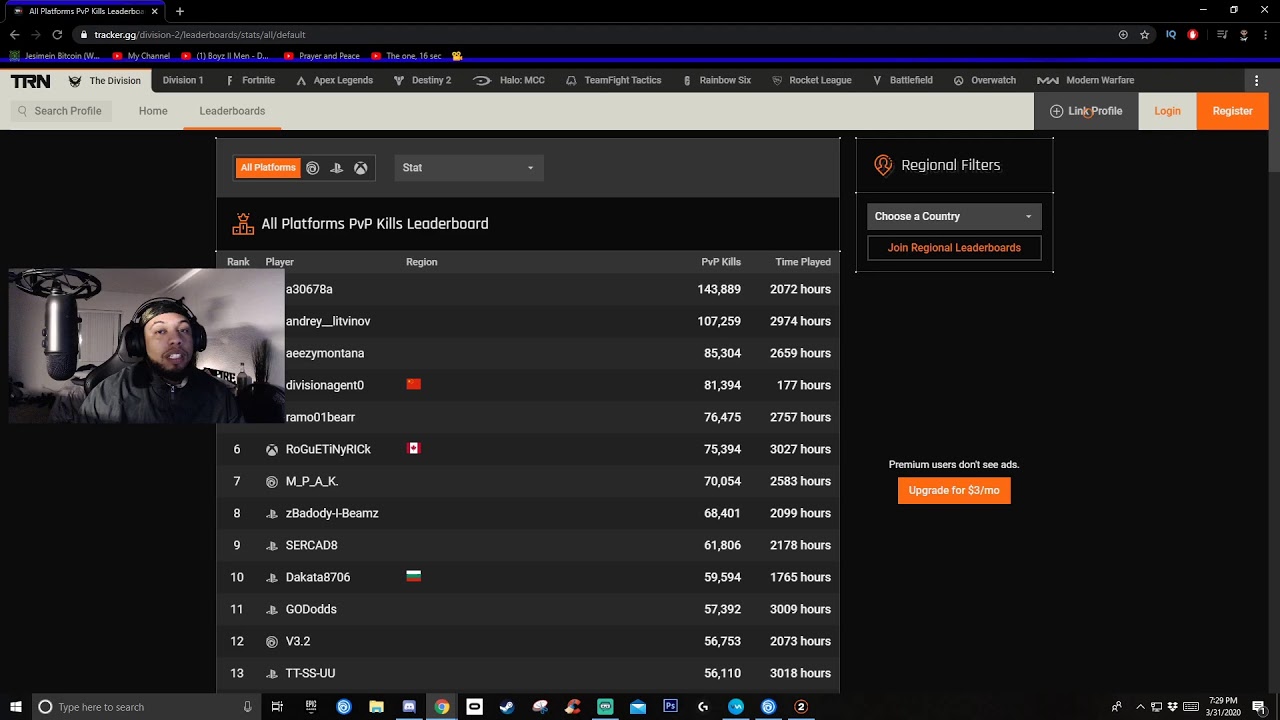This screenshot has height=720, width=1280.
Task: Open the browser media control icon
Action: click(x=1222, y=35)
